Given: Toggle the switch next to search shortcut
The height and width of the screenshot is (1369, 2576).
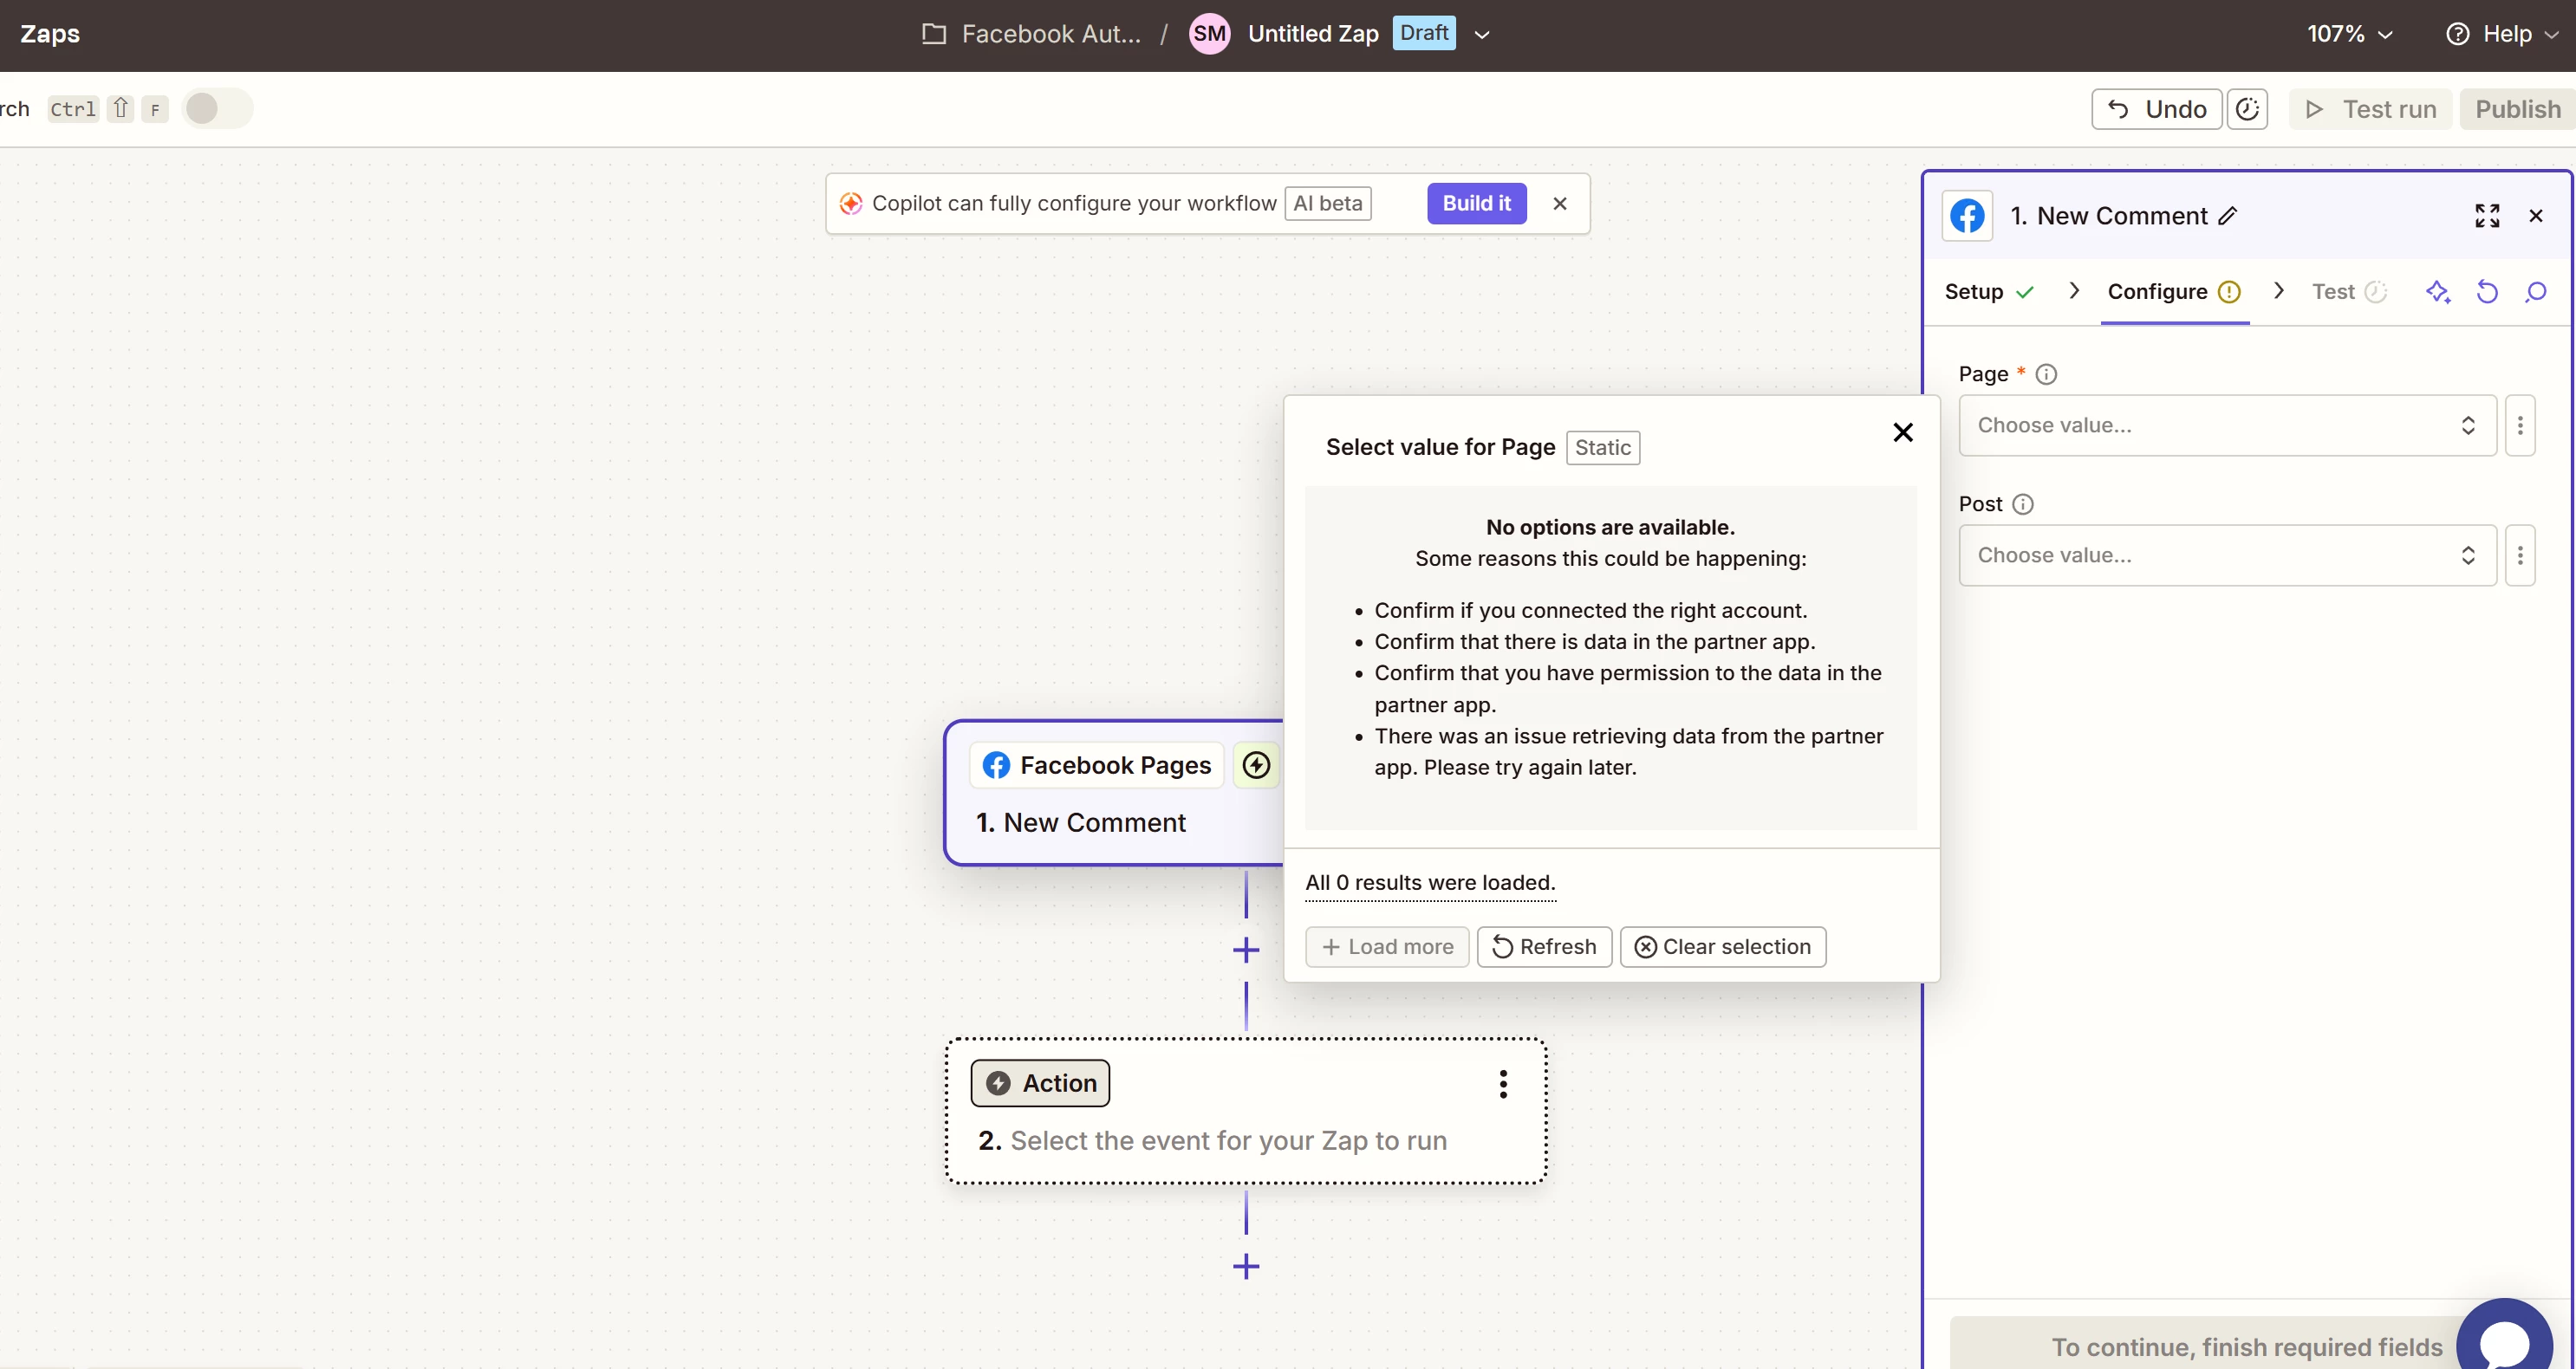Looking at the screenshot, I should click(x=217, y=109).
